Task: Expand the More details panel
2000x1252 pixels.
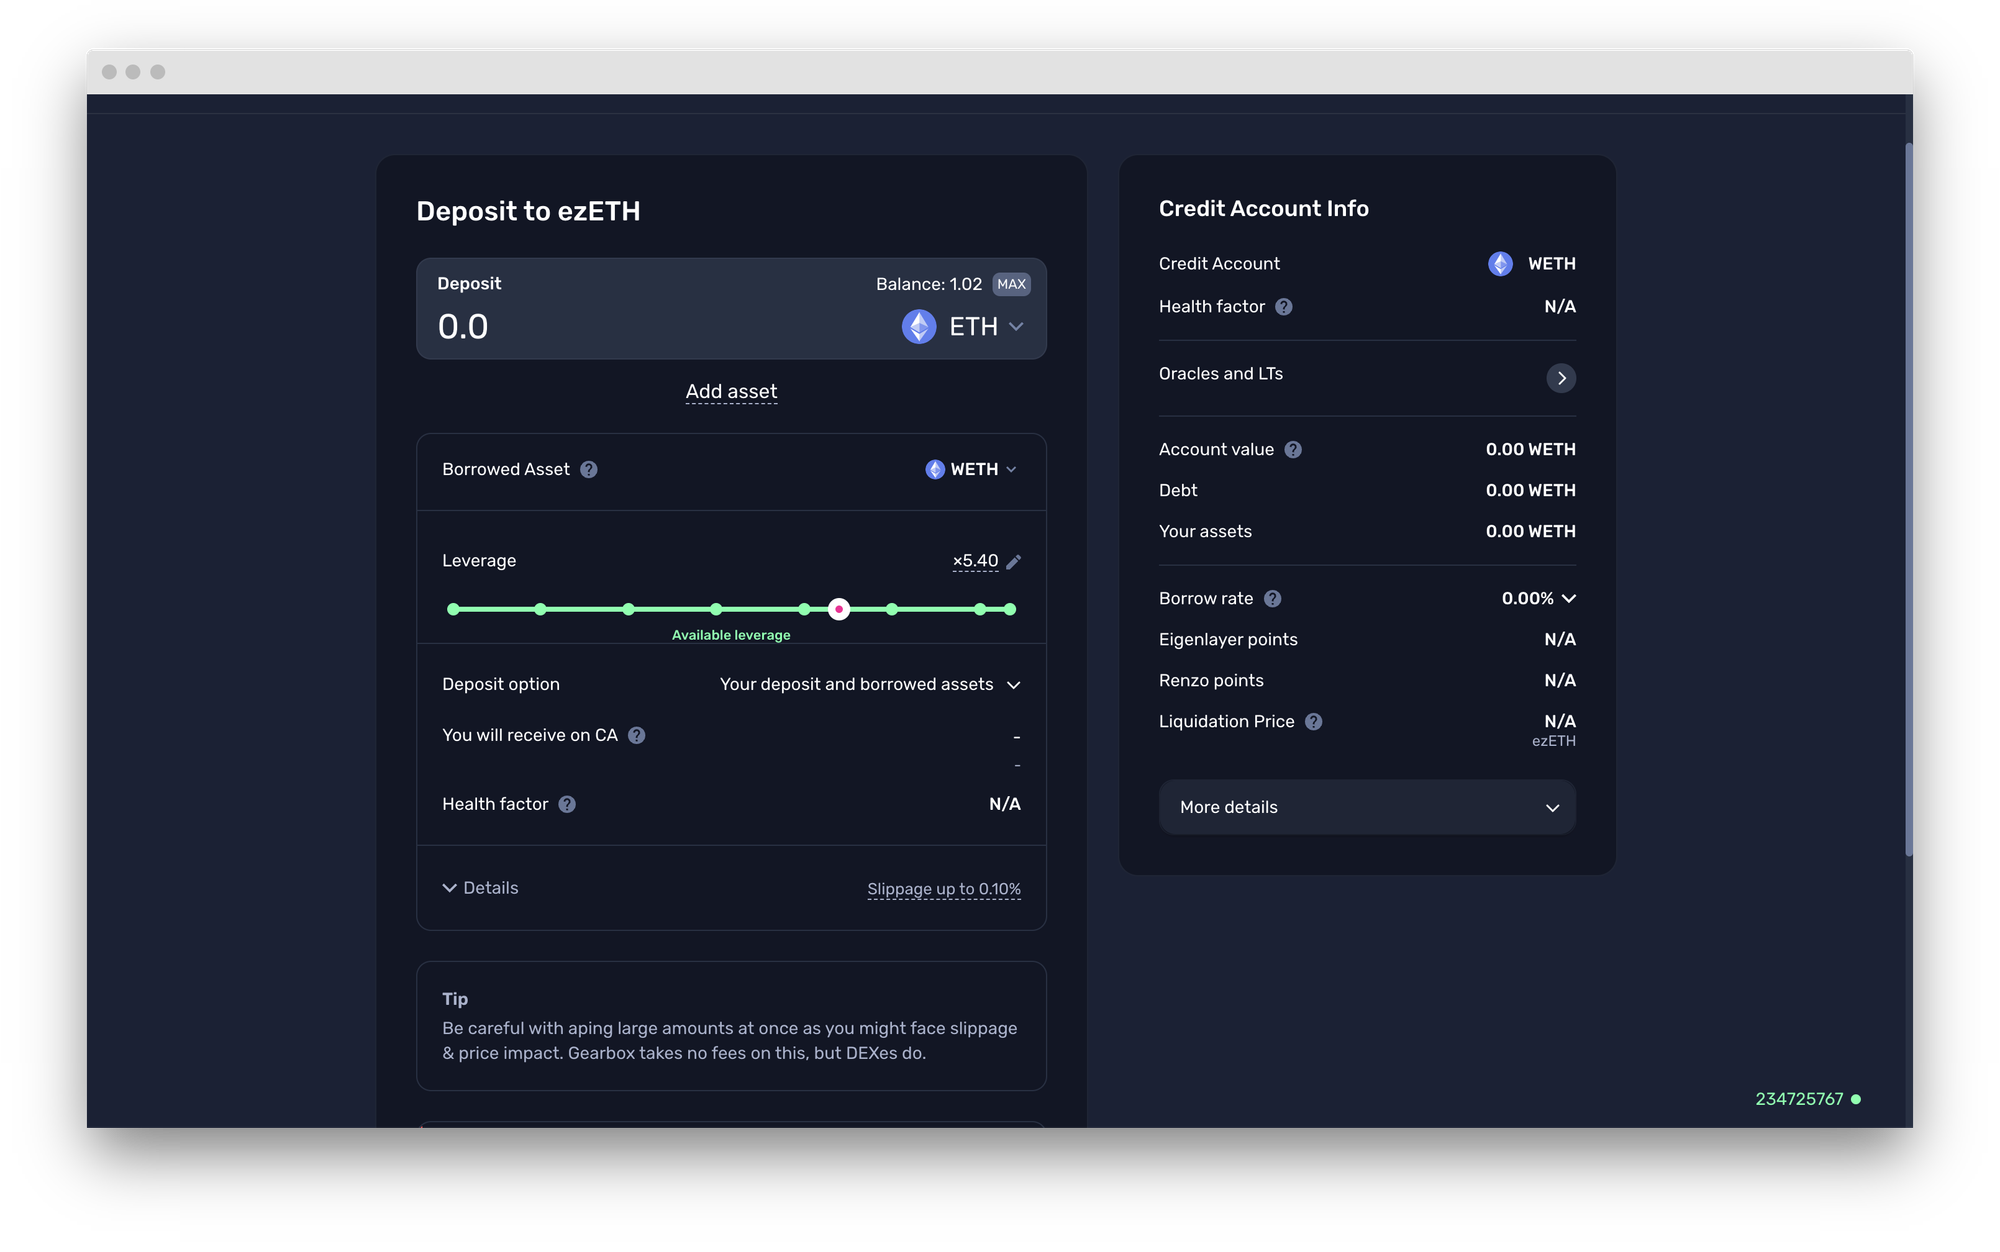Action: 1366,807
